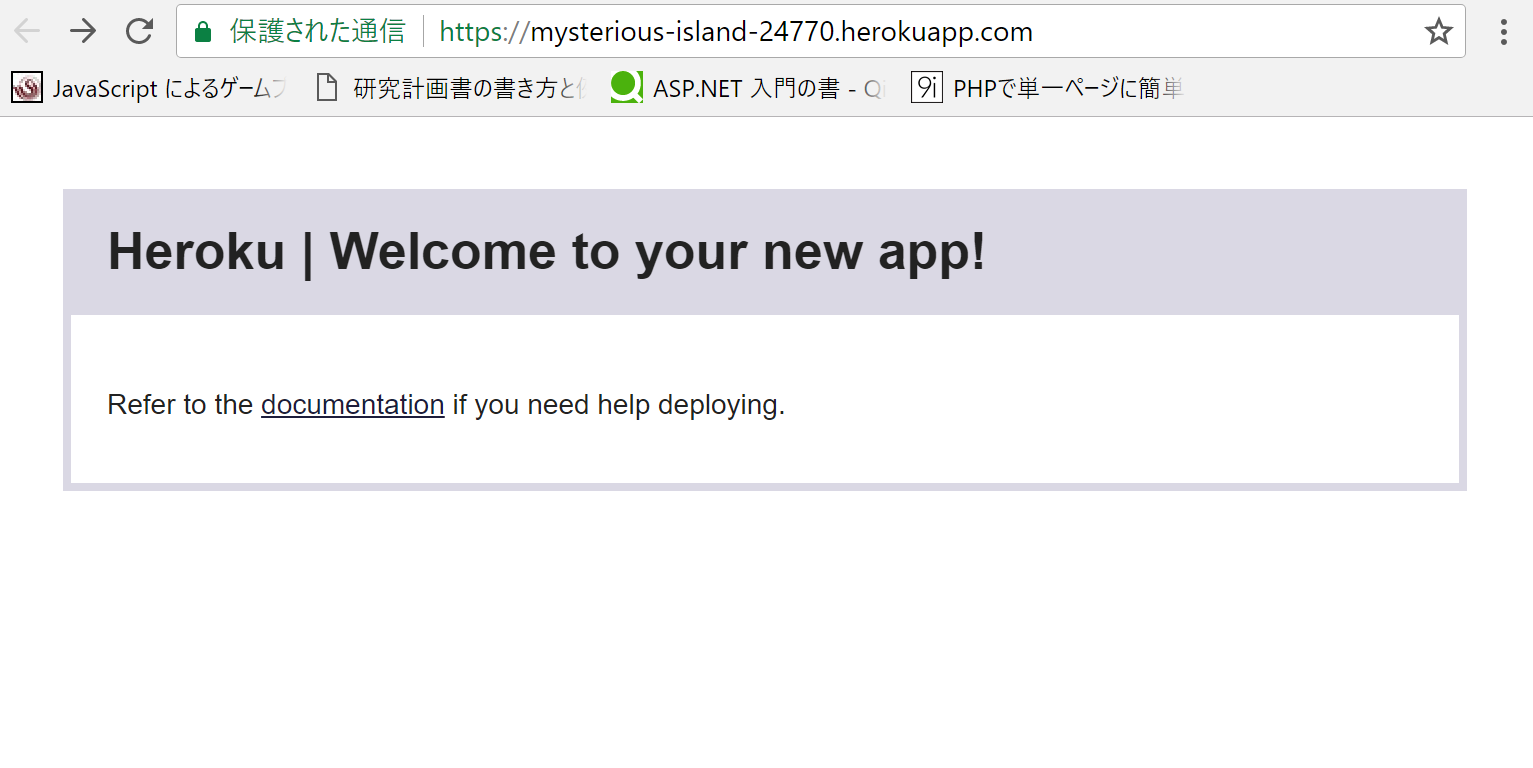Navigate back using the back arrow
Viewport: 1533px width, 768px height.
[27, 31]
